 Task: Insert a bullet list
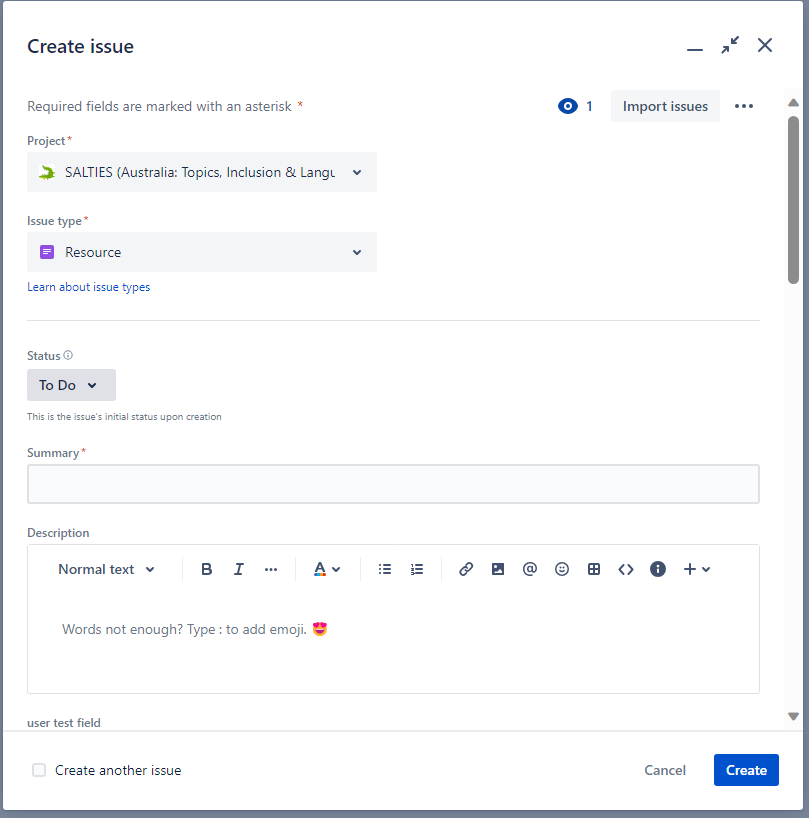[384, 569]
